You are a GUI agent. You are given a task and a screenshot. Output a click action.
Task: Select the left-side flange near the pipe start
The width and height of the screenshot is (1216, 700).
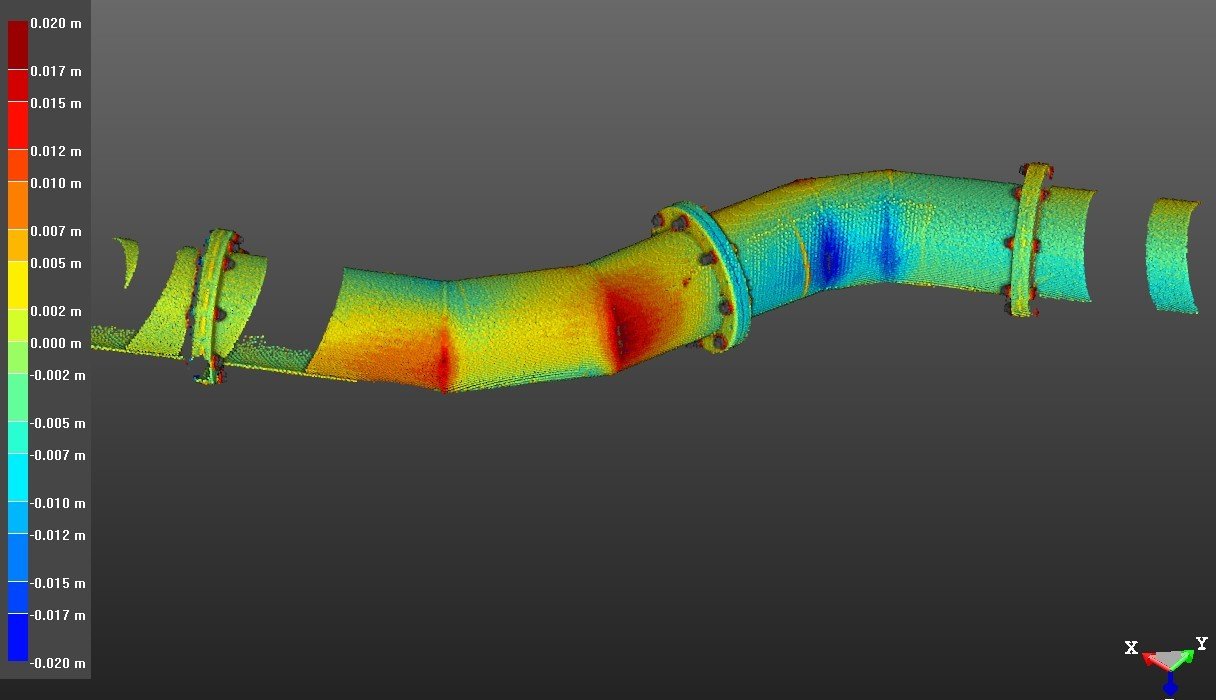(x=213, y=303)
